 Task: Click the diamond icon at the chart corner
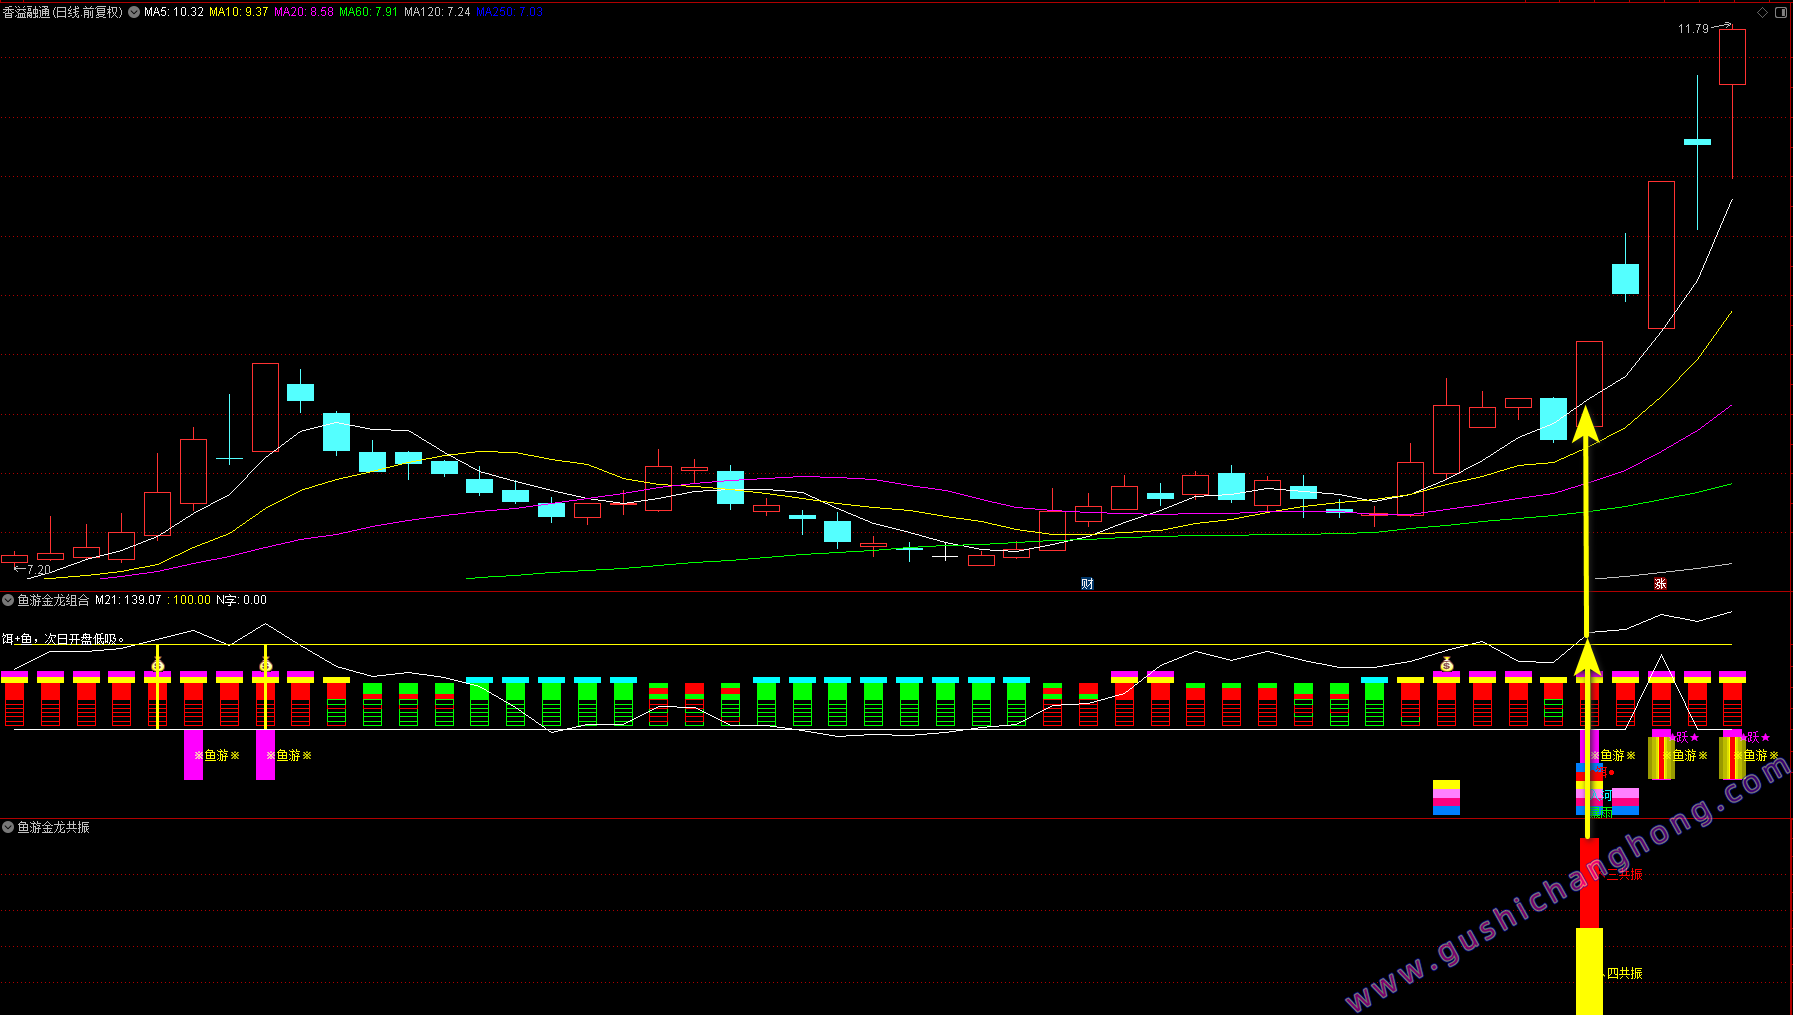pyautogui.click(x=1762, y=12)
